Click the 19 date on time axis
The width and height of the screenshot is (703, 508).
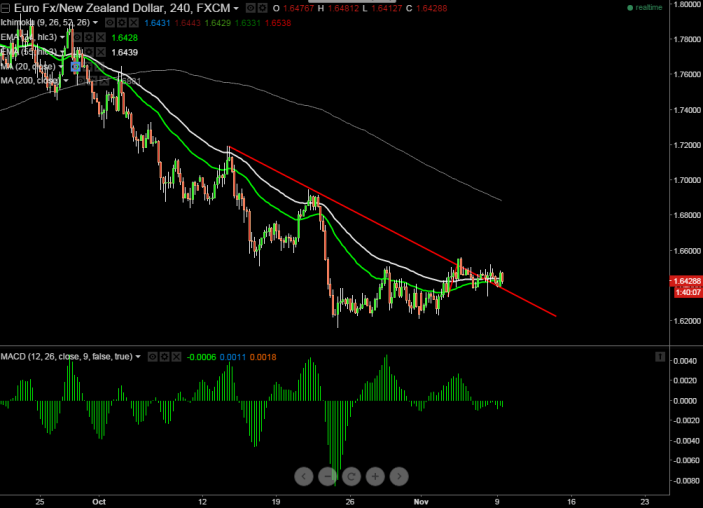coord(276,502)
